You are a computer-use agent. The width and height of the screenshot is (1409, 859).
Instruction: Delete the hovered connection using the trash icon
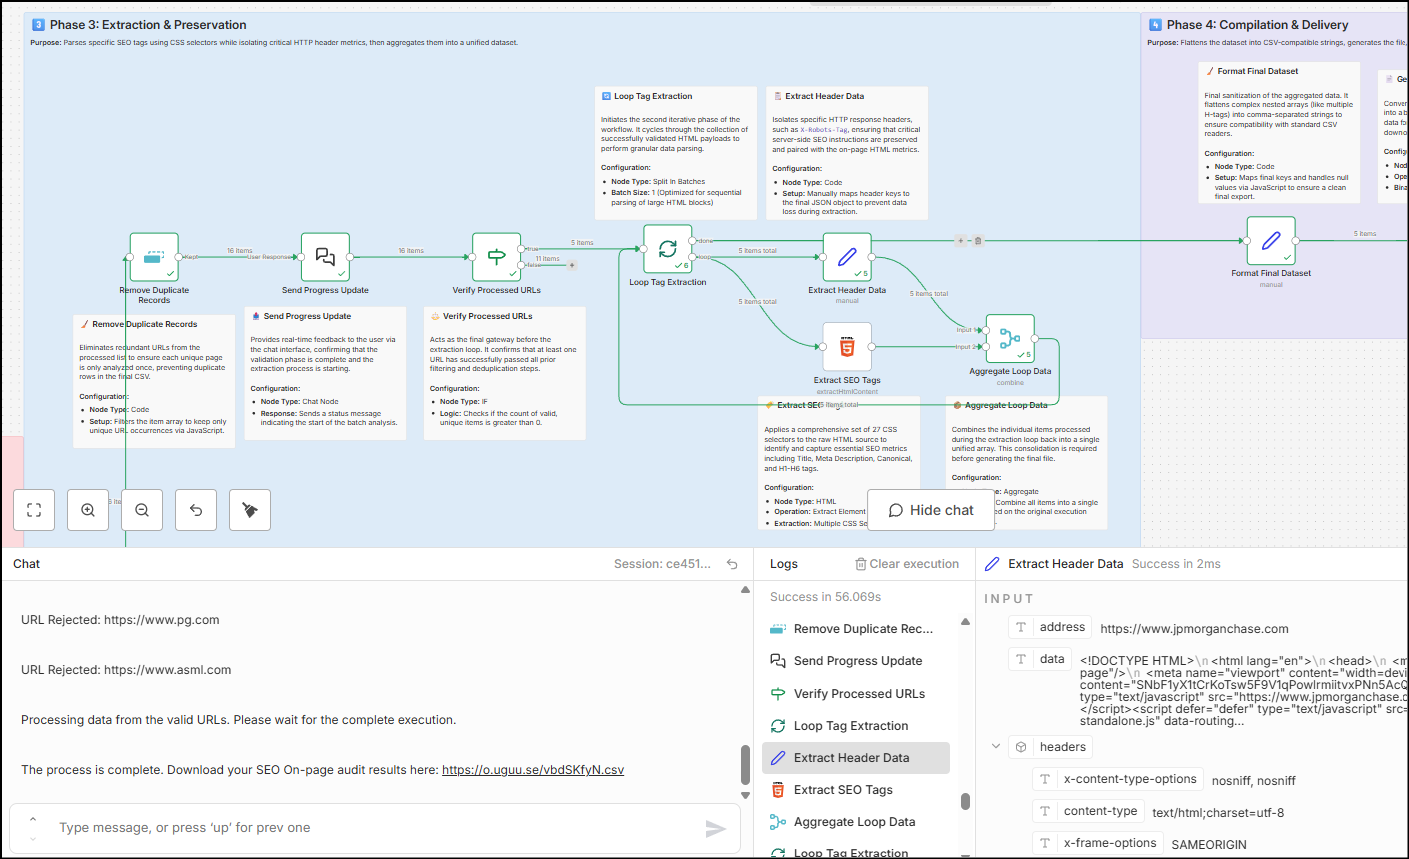[x=978, y=240]
